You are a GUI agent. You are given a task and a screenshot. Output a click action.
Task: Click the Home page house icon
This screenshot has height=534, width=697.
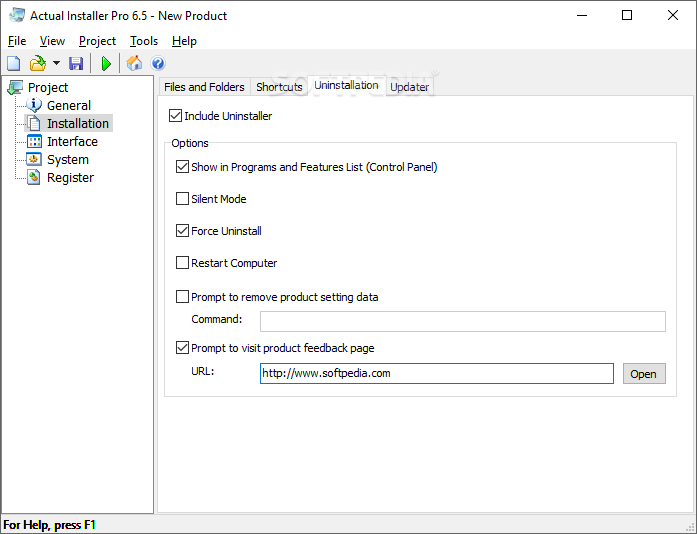(x=134, y=64)
